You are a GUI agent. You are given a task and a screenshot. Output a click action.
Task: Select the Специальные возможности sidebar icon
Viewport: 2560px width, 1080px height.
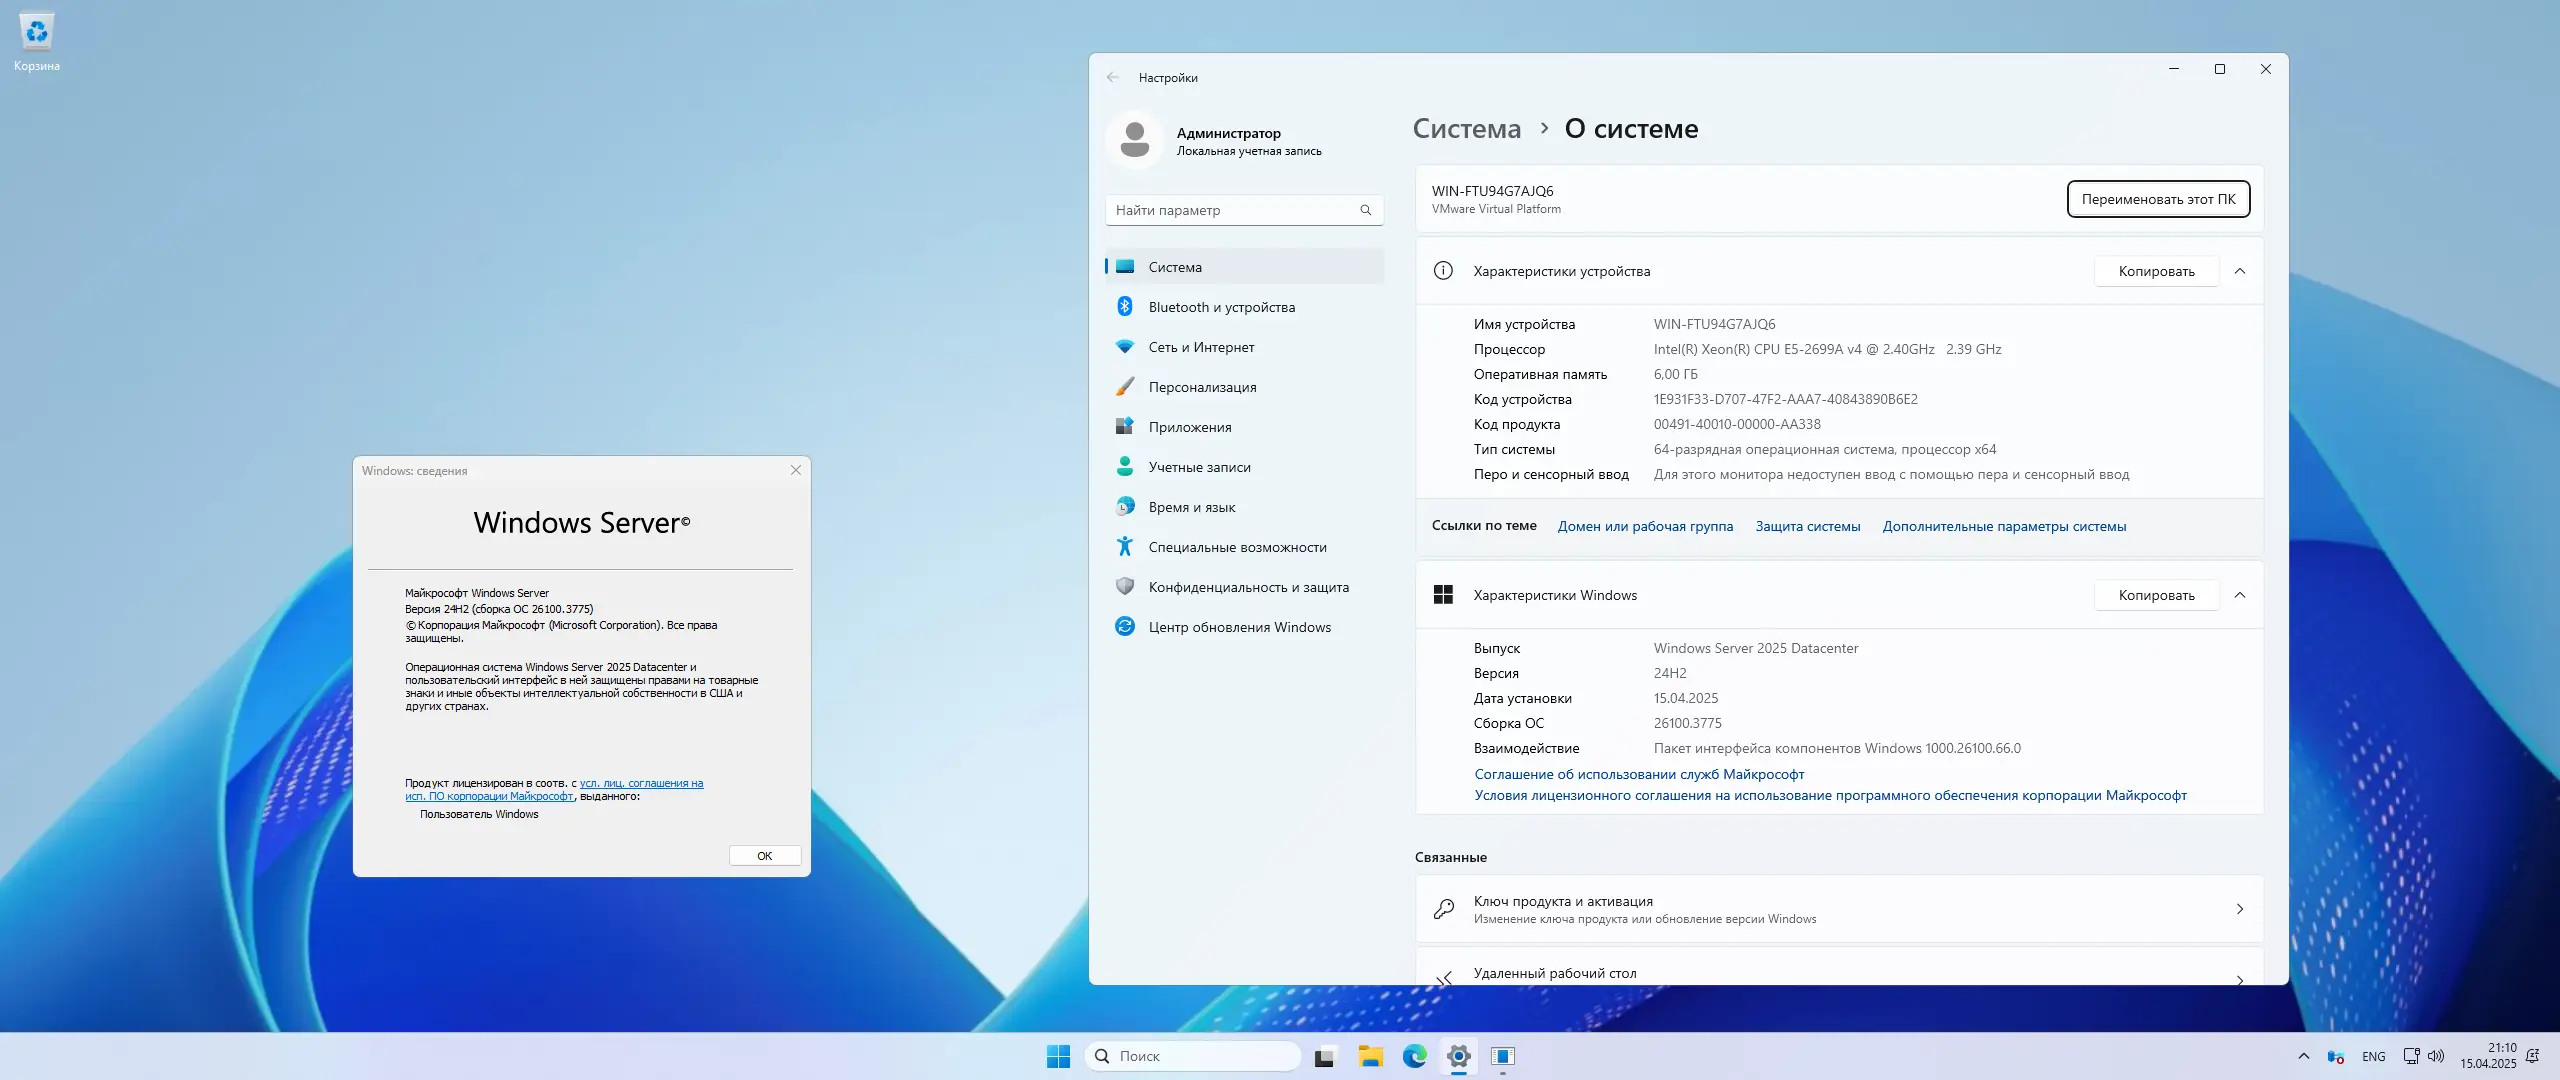tap(1124, 546)
